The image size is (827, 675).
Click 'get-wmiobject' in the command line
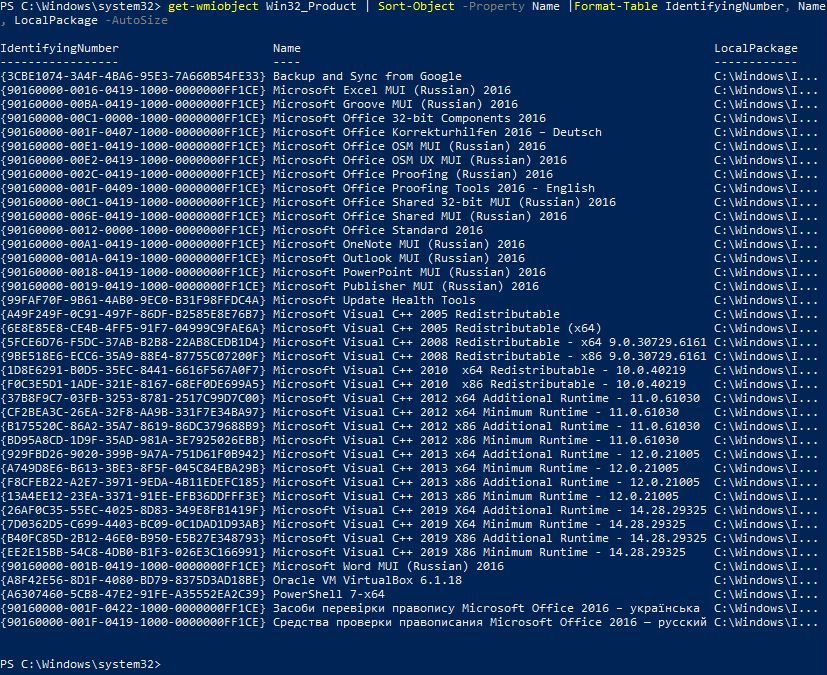[x=213, y=6]
